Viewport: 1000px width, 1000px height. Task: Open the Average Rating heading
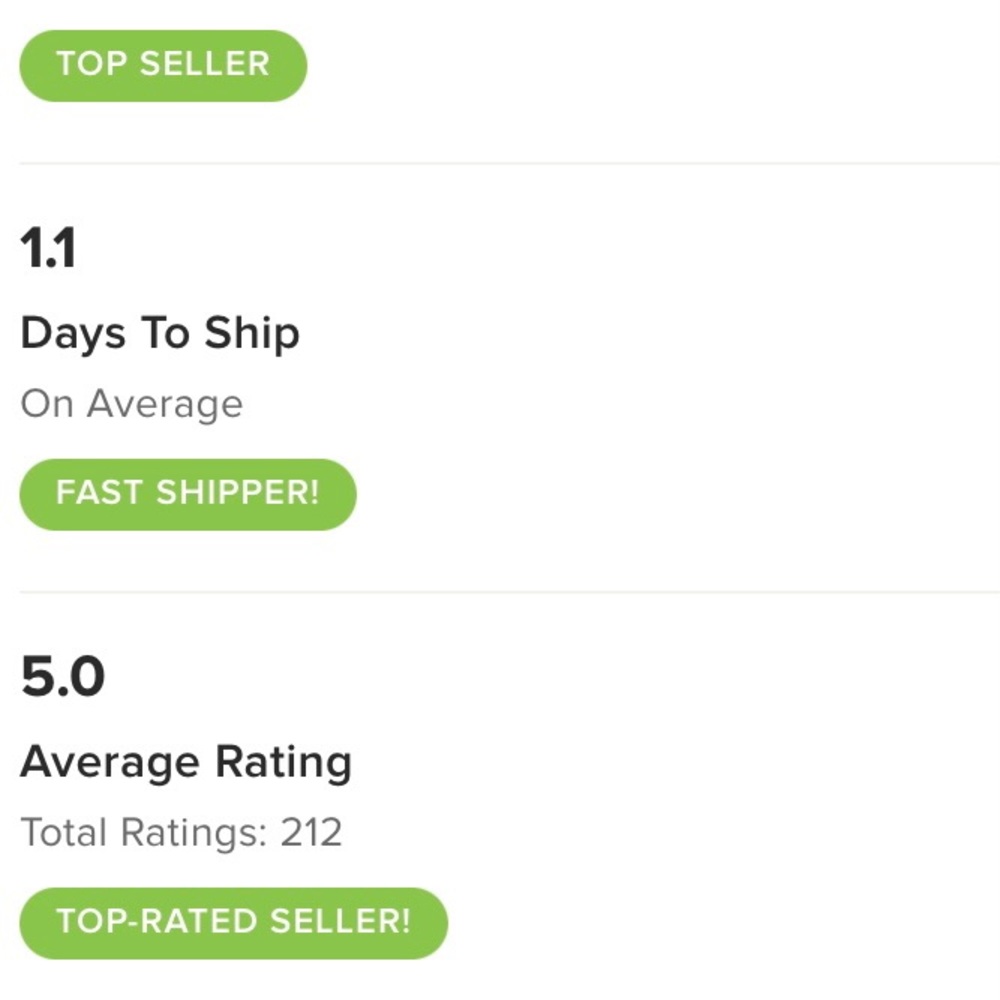[x=186, y=762]
